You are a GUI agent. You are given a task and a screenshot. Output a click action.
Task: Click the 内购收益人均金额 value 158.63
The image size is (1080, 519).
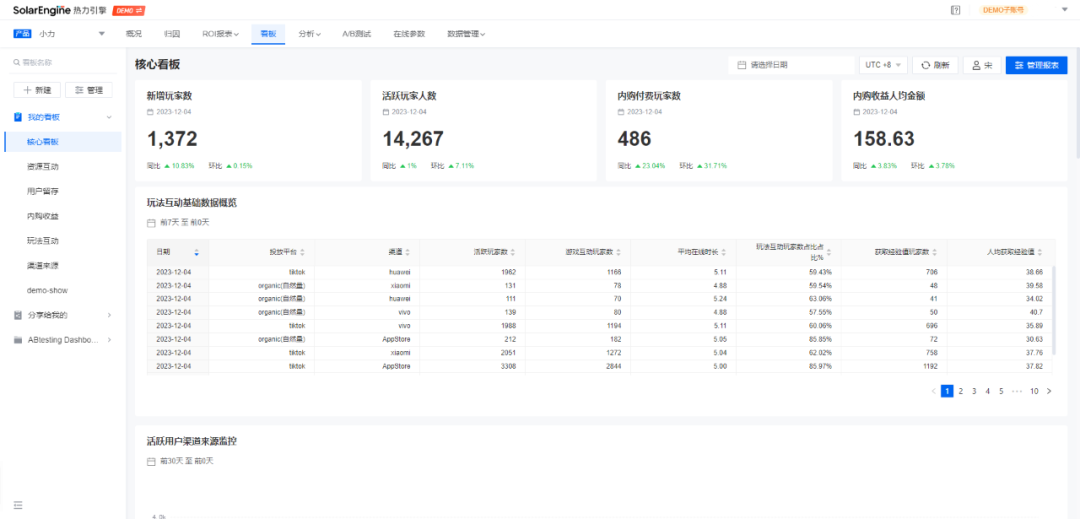click(x=884, y=139)
